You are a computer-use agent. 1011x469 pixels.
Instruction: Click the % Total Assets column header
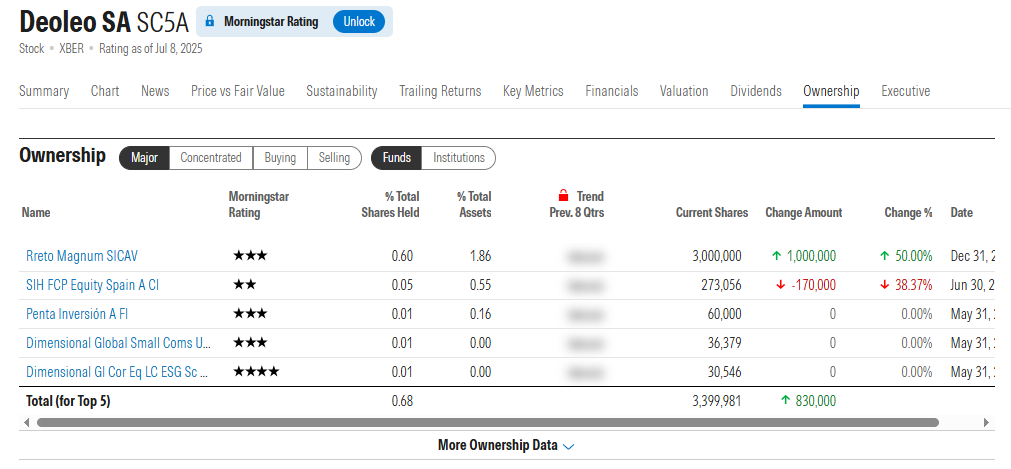coord(474,205)
